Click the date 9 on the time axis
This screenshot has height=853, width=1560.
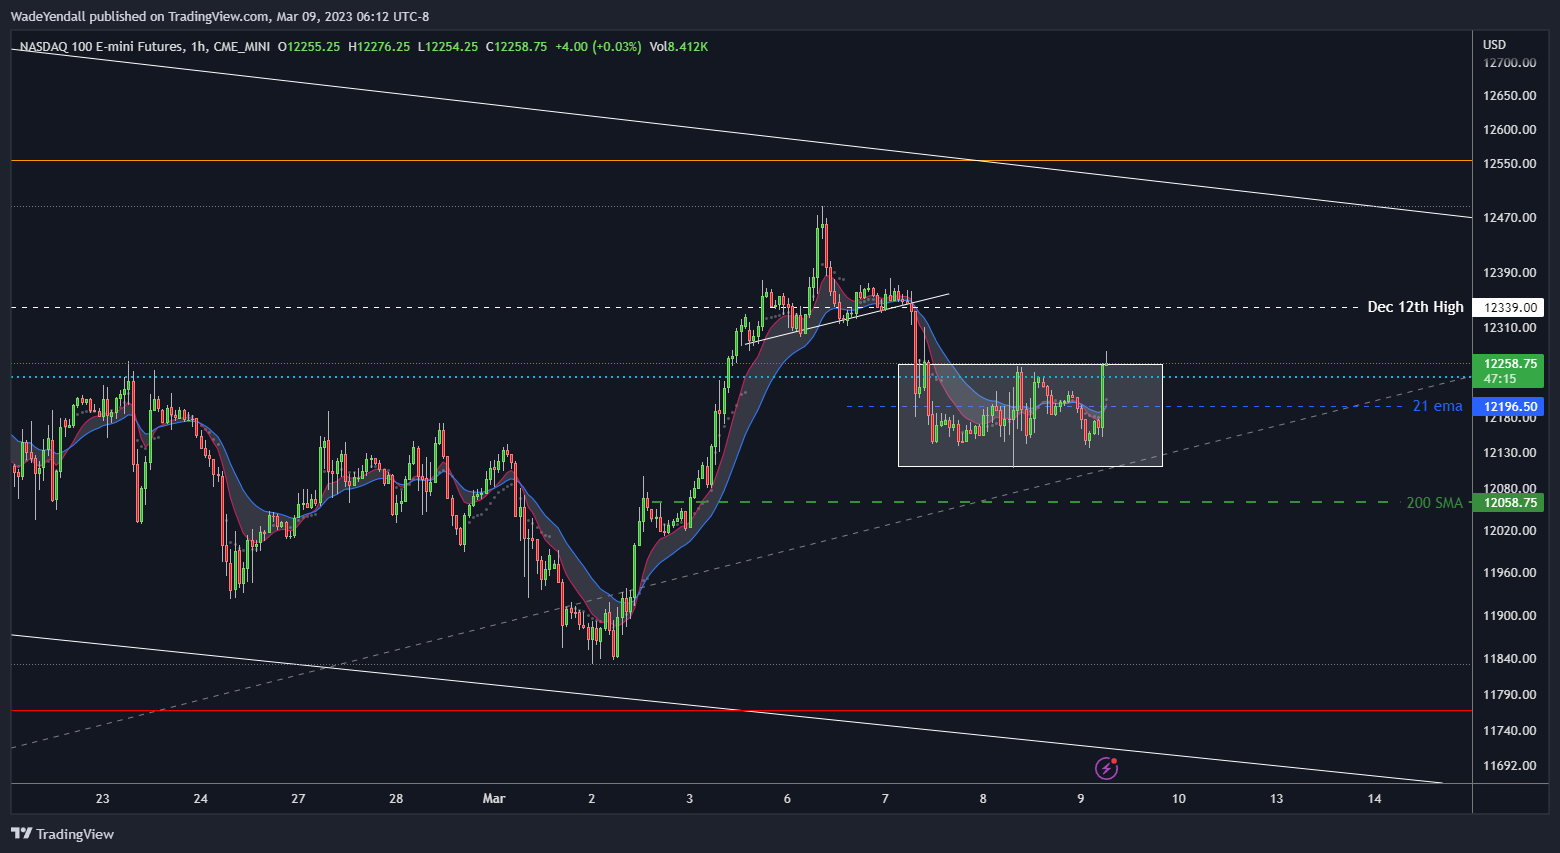[x=1081, y=798]
